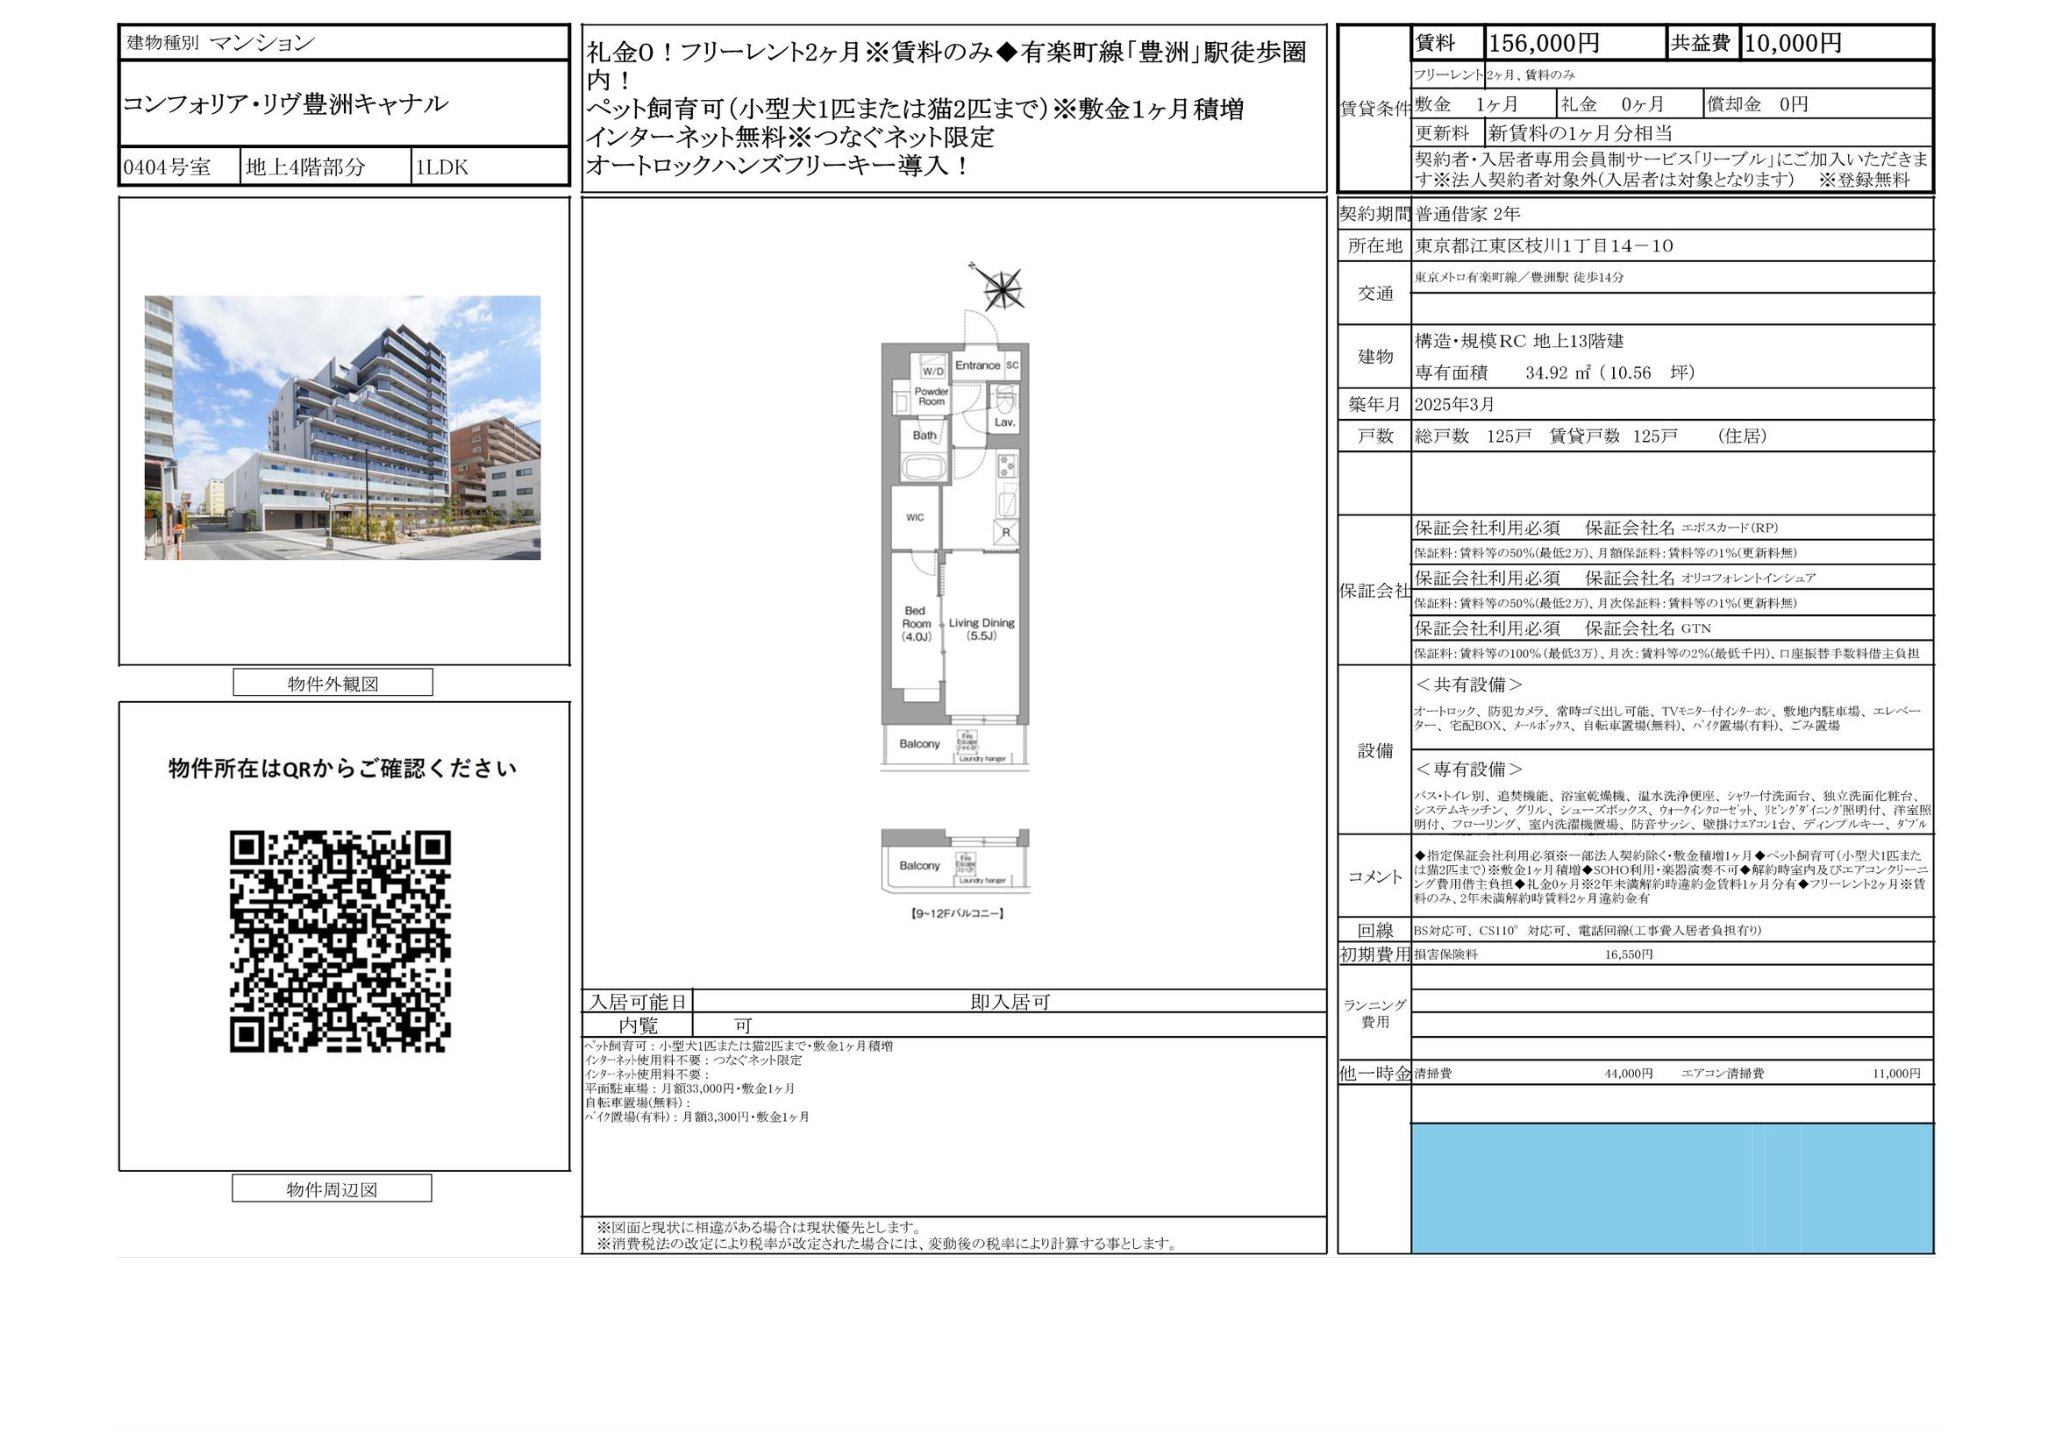Click the W/D washer symbol on plan
The height and width of the screenshot is (1454, 2056).
[x=932, y=369]
